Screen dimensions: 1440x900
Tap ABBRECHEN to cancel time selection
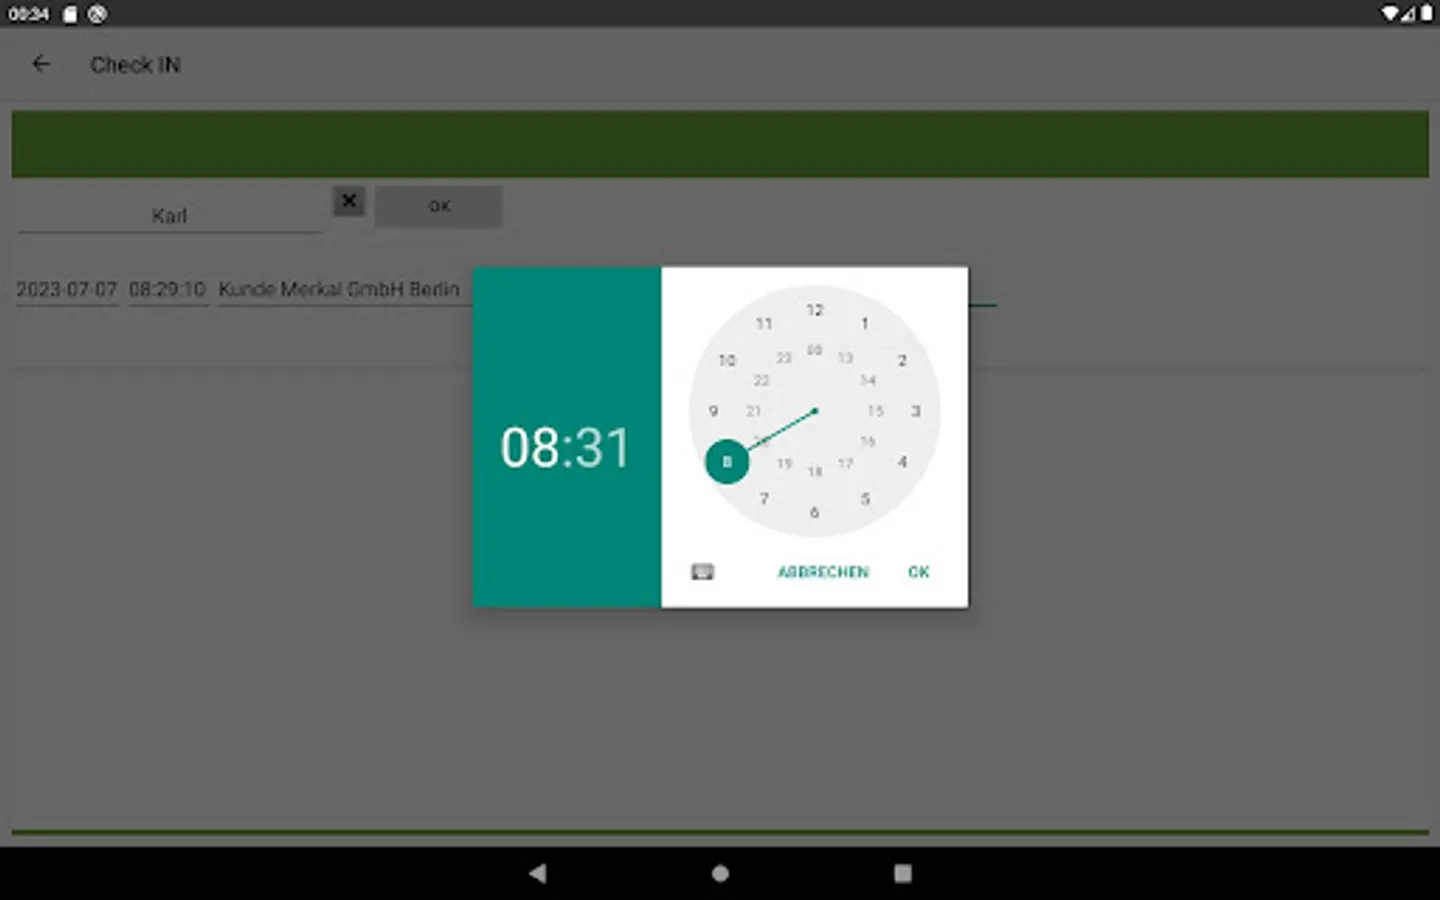823,572
